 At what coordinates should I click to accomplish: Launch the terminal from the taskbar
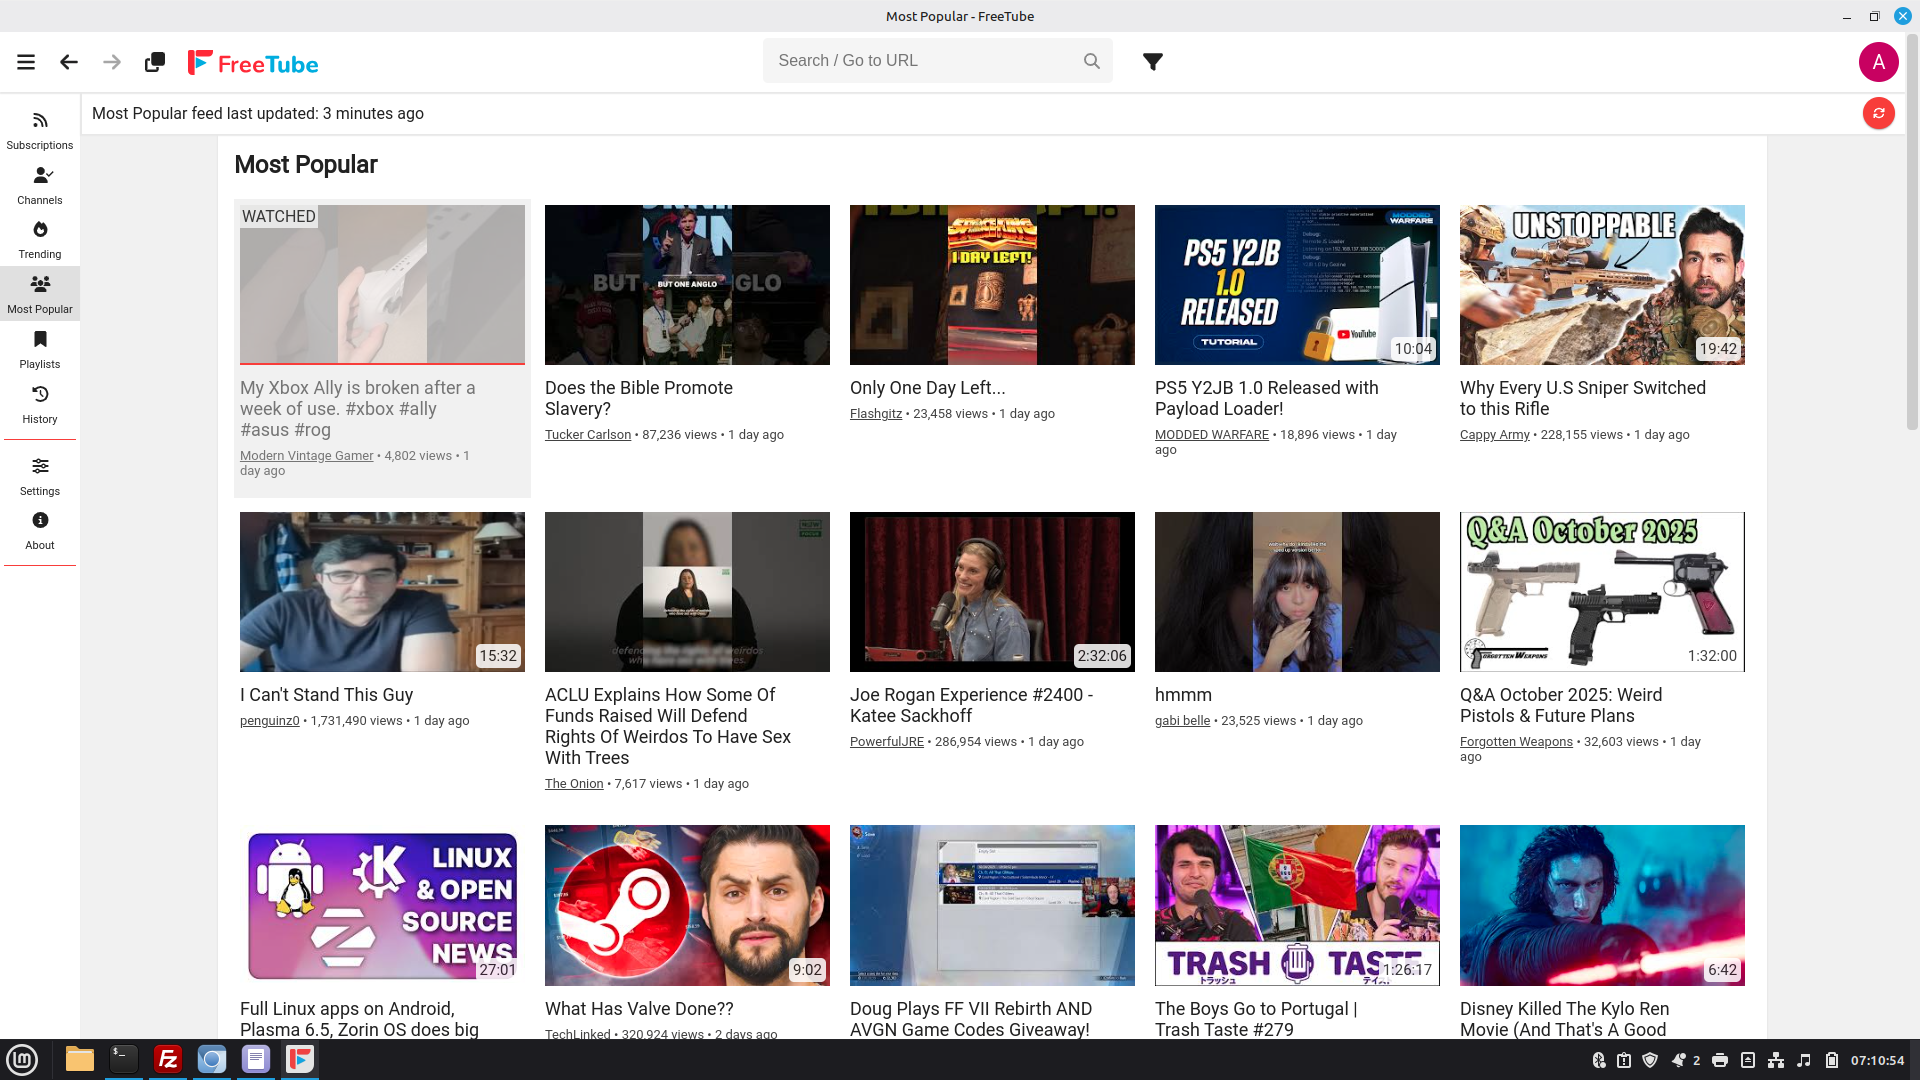pos(124,1059)
